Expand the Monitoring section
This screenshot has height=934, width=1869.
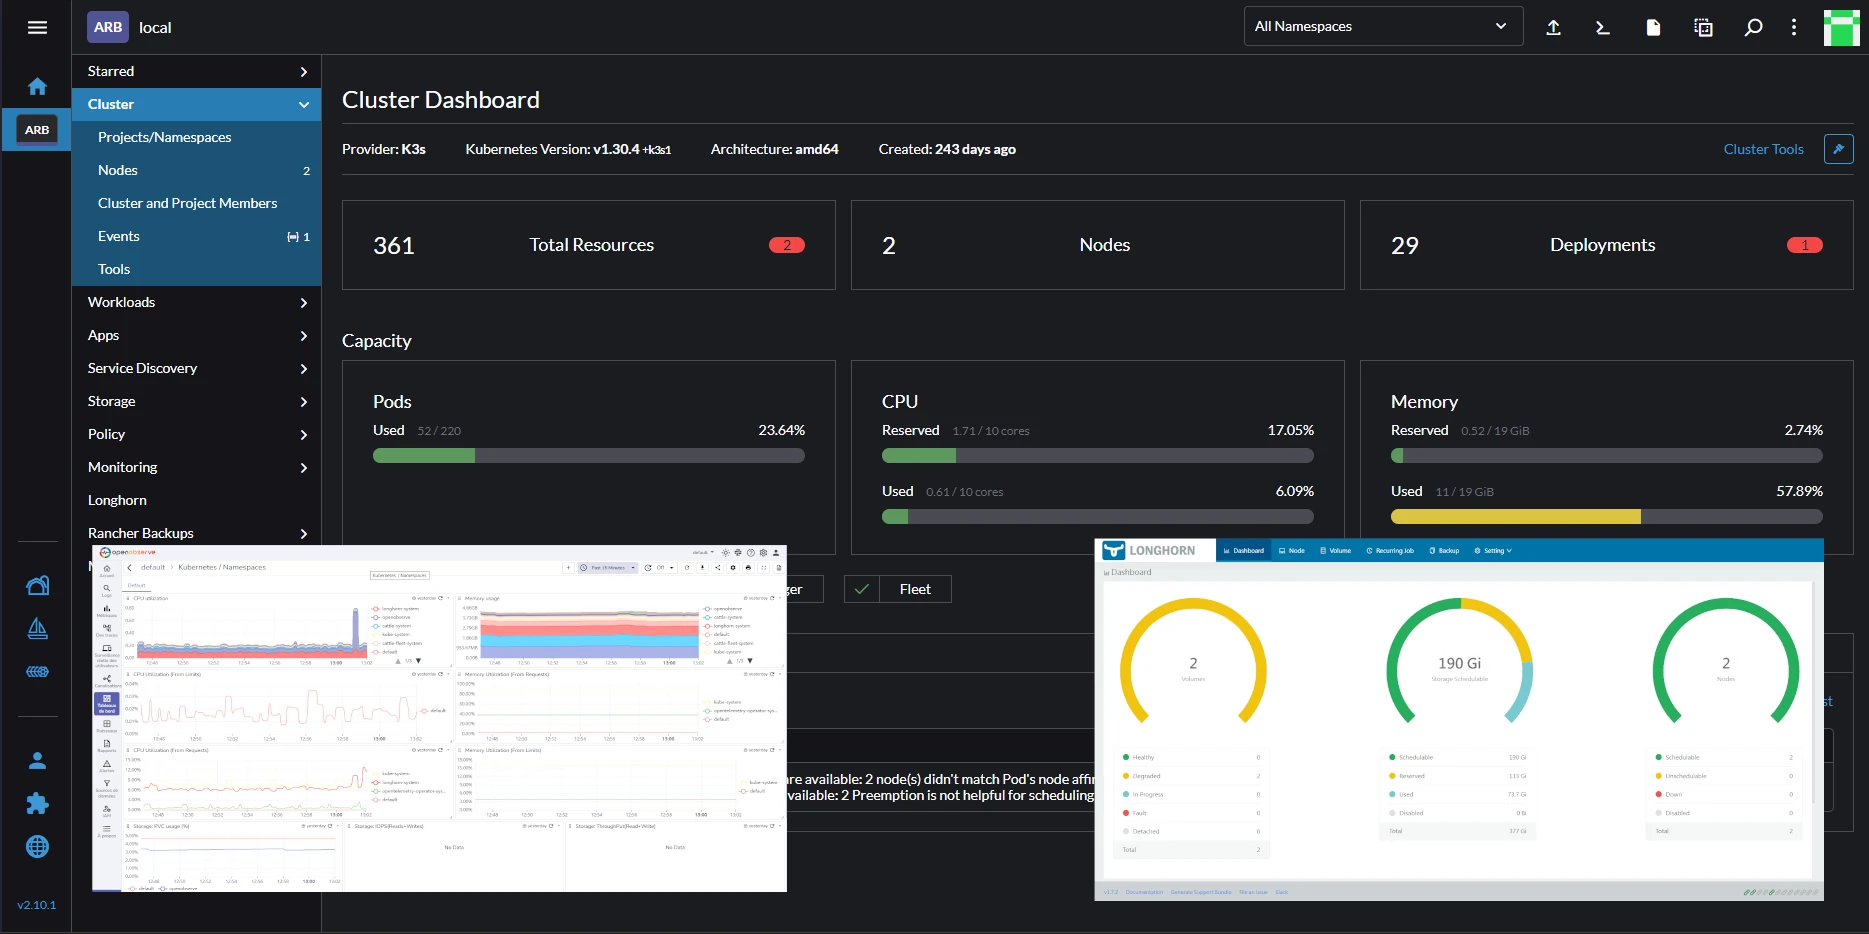[197, 467]
